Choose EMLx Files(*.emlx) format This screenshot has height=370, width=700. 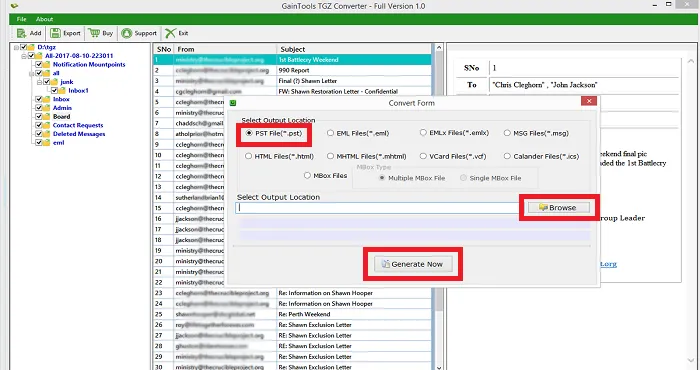[423, 133]
